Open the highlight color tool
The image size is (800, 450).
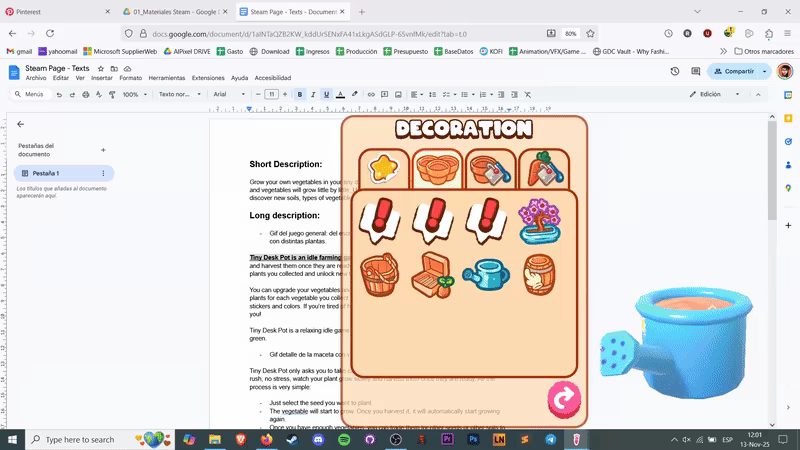point(355,94)
